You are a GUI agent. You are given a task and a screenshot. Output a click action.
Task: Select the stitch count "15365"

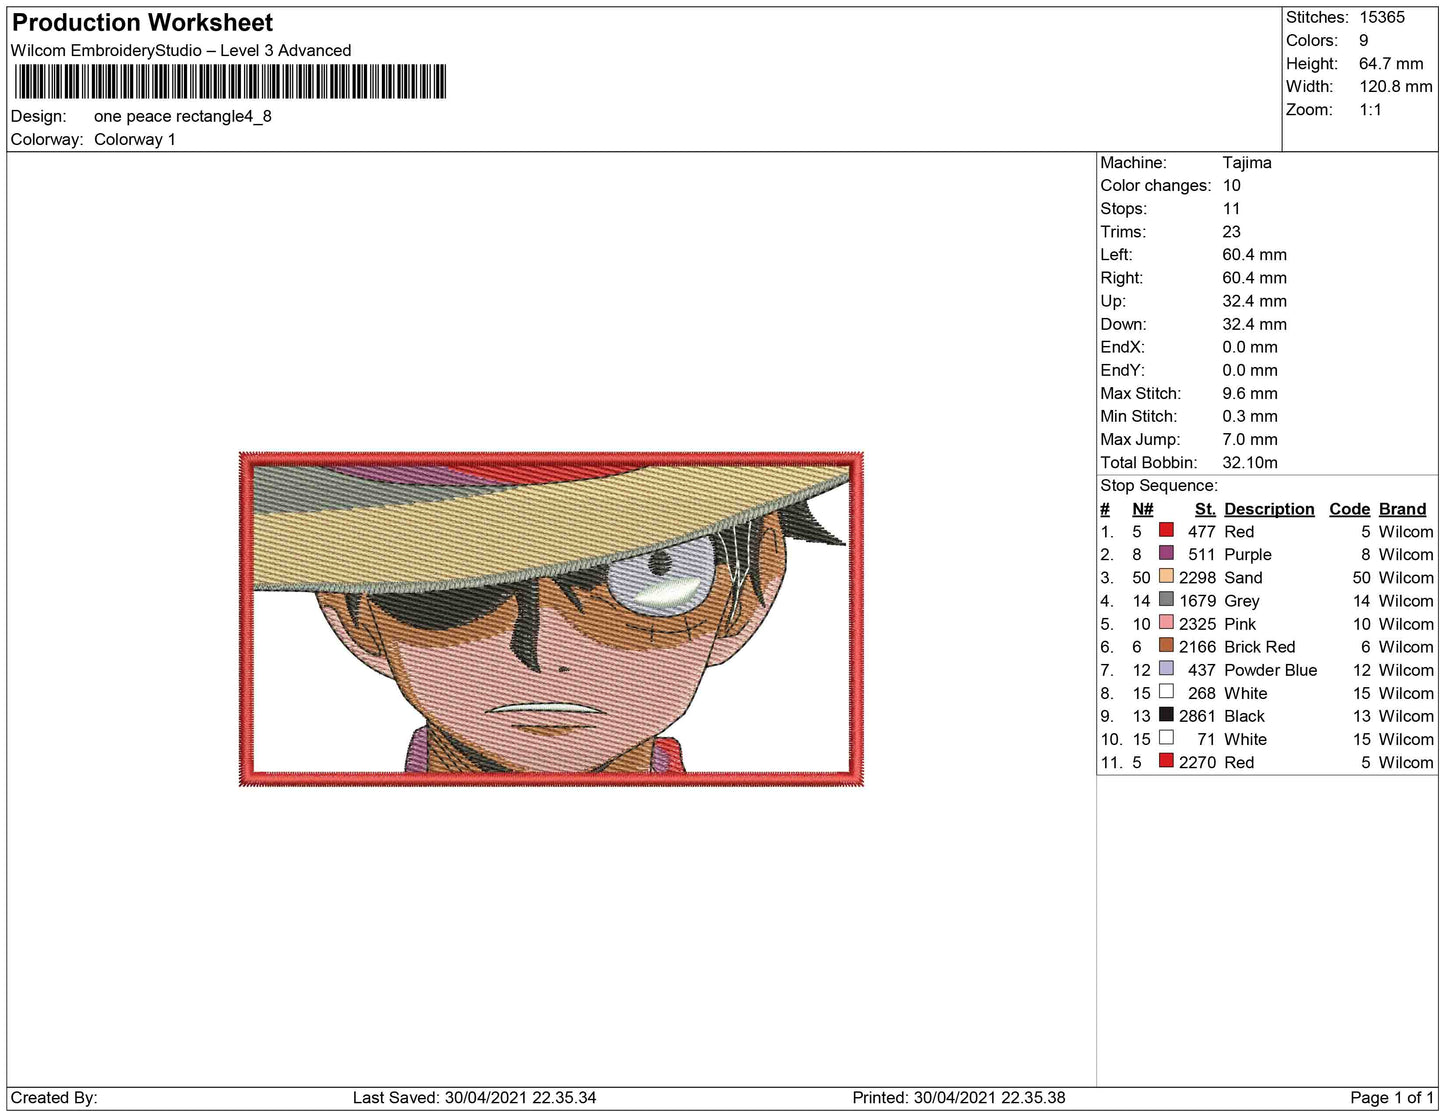1382,17
